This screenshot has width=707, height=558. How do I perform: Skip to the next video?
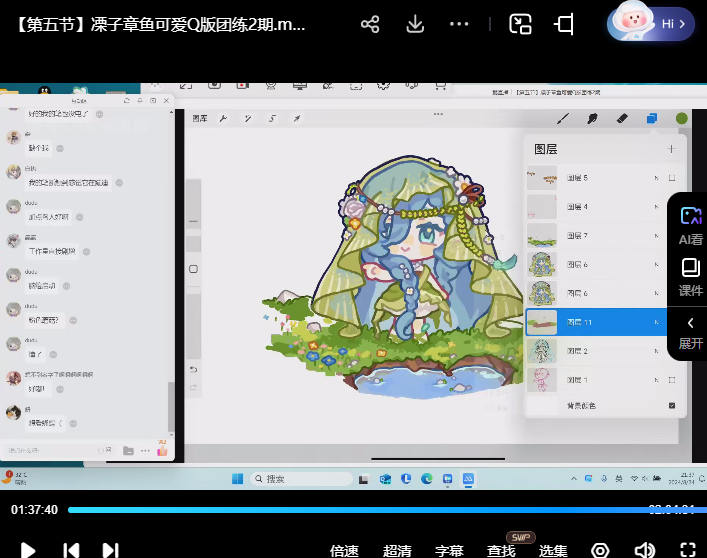coord(111,549)
